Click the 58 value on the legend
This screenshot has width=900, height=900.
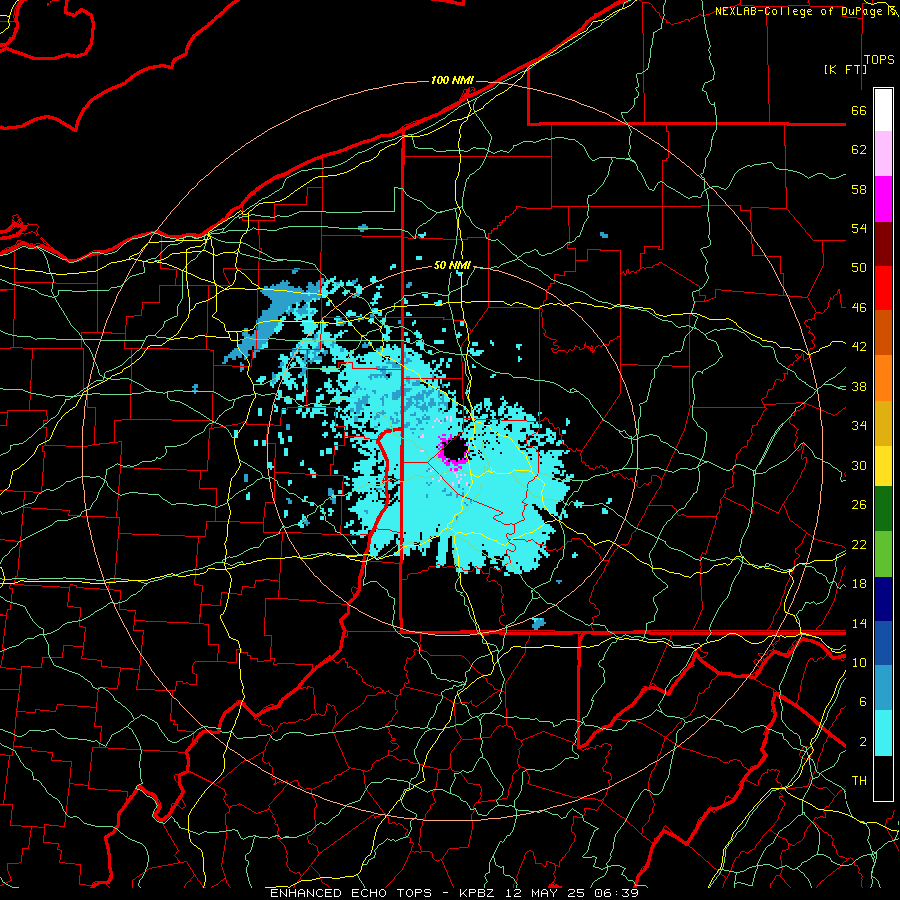click(859, 189)
